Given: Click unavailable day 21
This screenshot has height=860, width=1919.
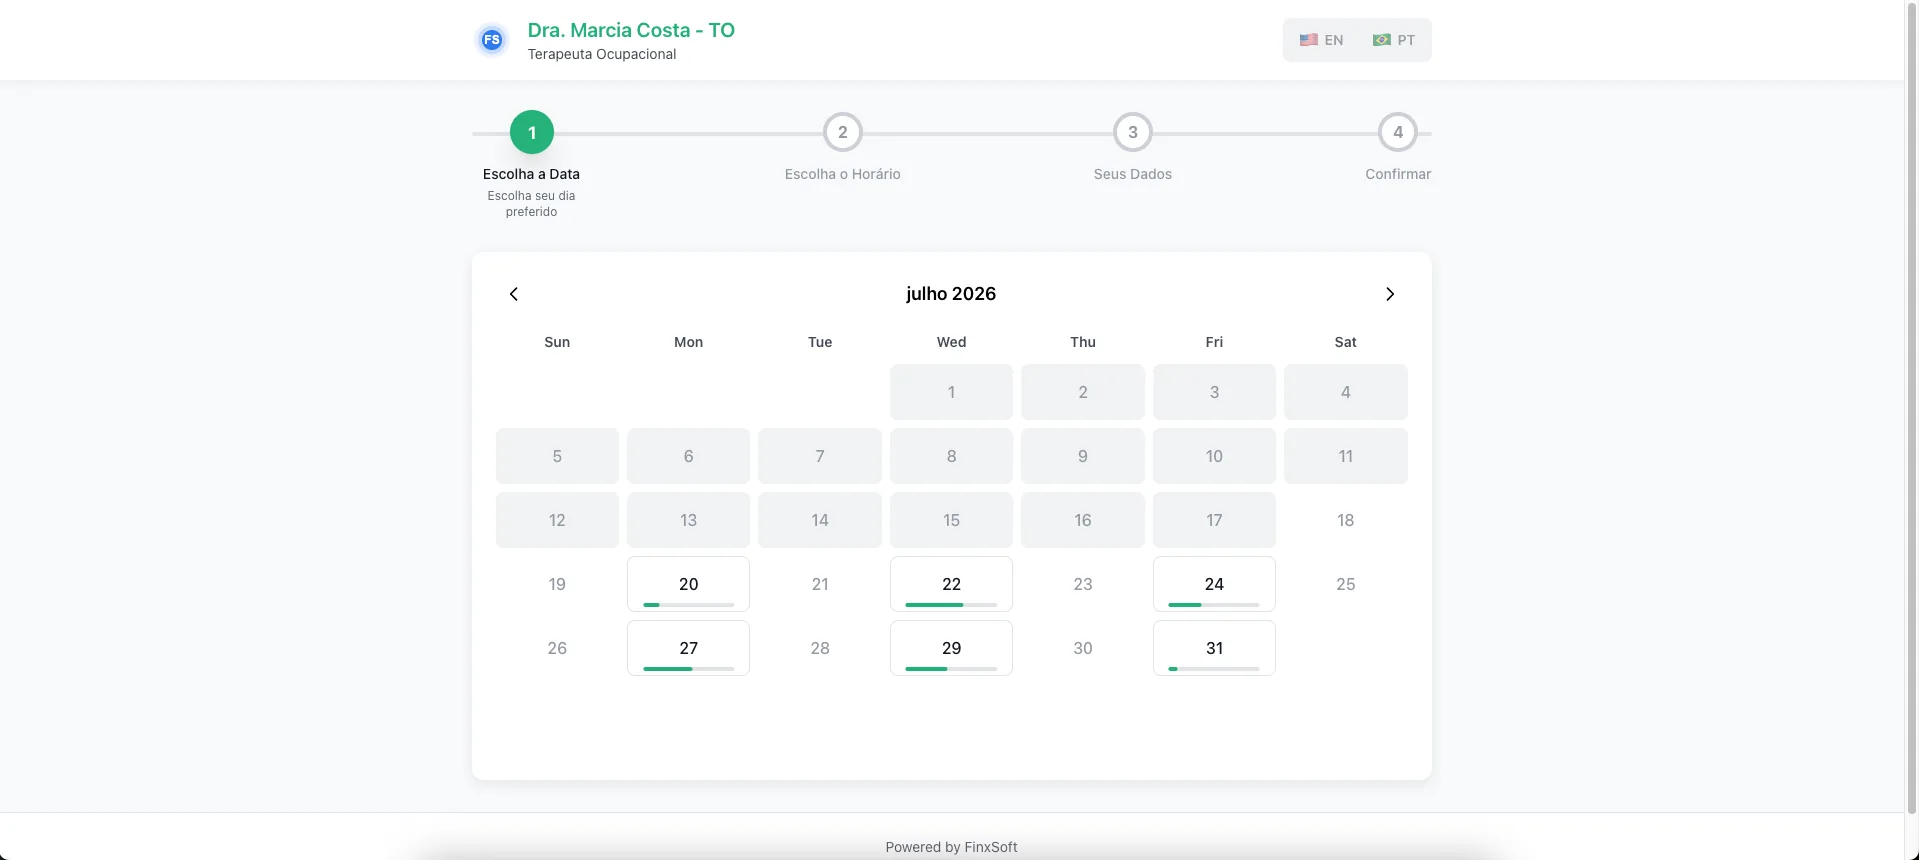Looking at the screenshot, I should click(x=820, y=584).
